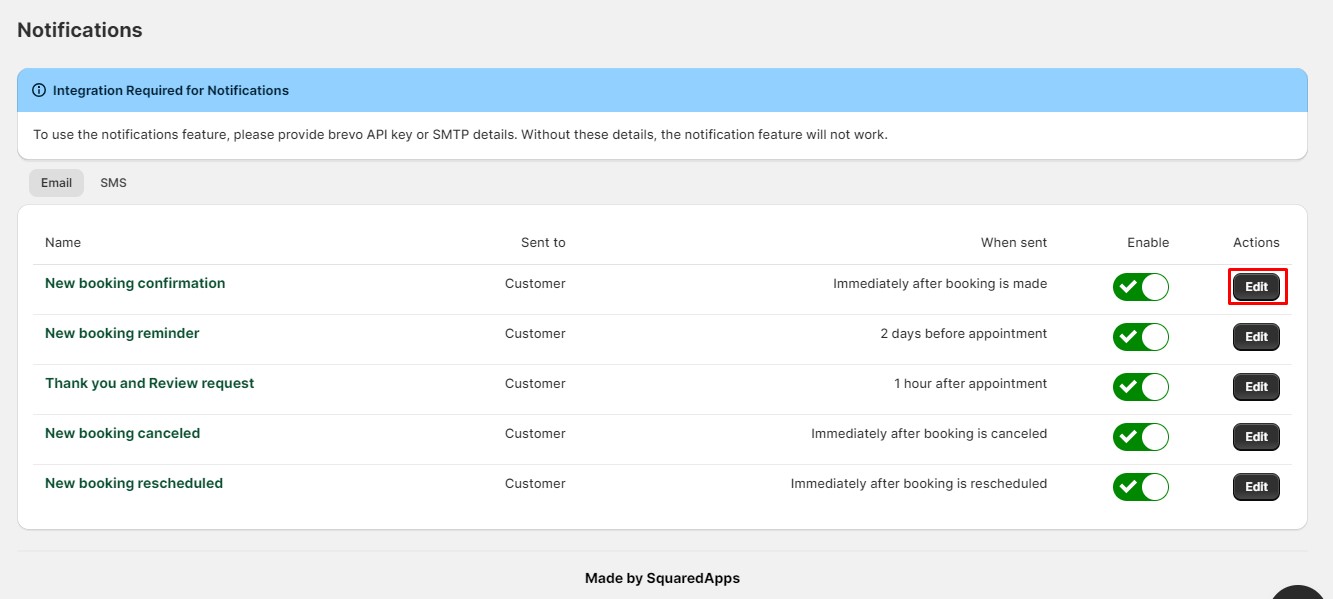The width and height of the screenshot is (1333, 599).
Task: Toggle the Thank you and Review request switch
Action: (1140, 387)
